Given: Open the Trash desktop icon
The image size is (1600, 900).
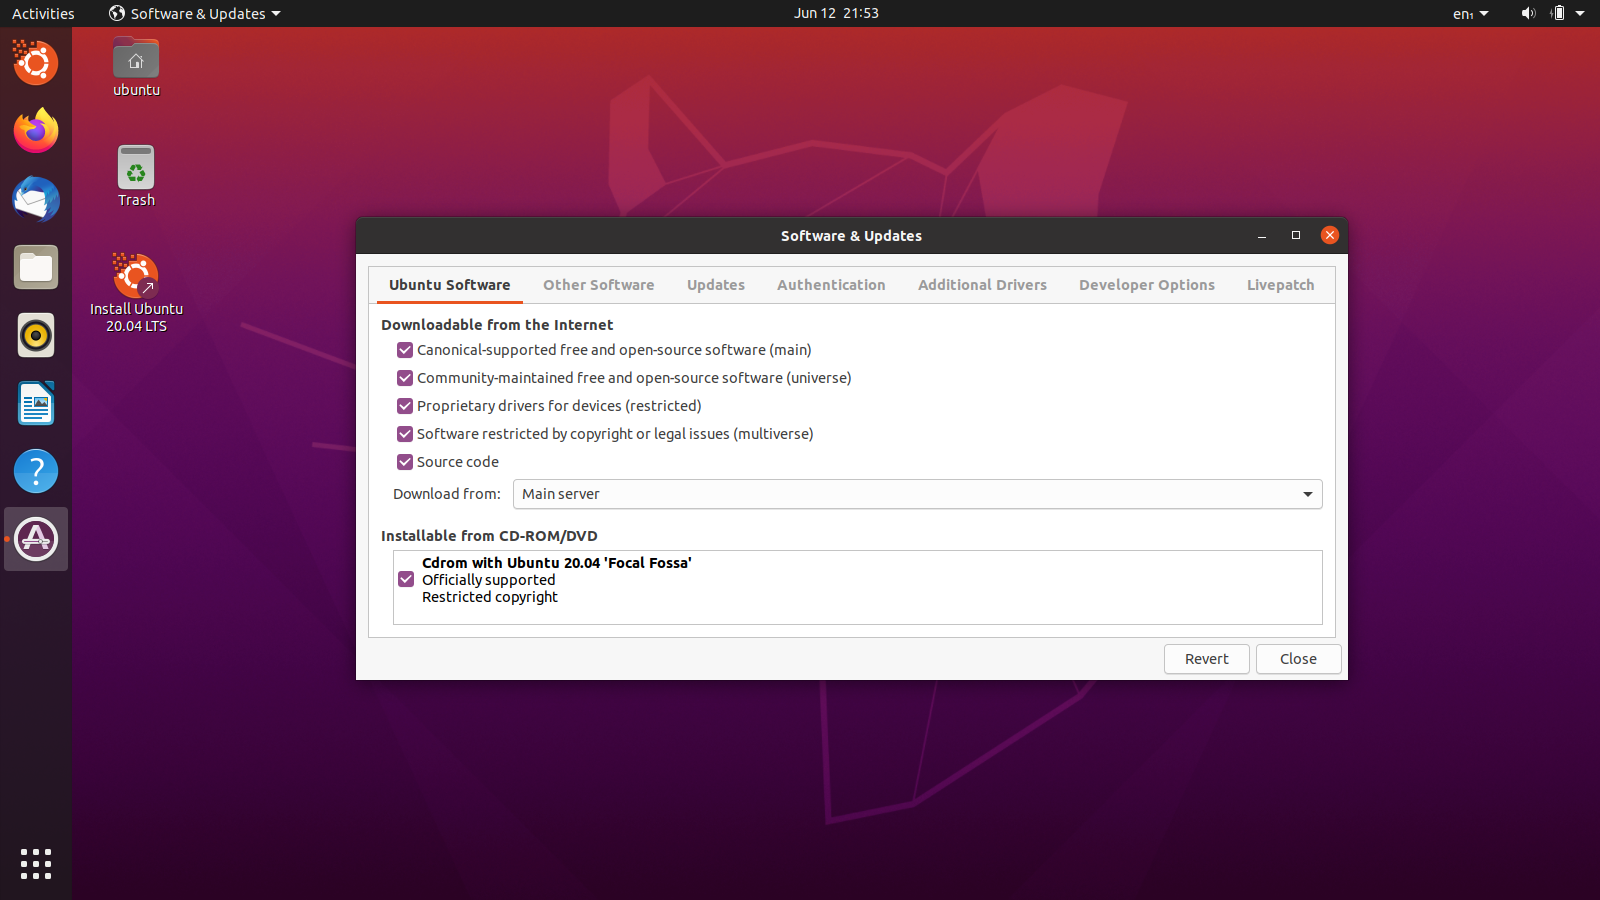Looking at the screenshot, I should tap(136, 176).
